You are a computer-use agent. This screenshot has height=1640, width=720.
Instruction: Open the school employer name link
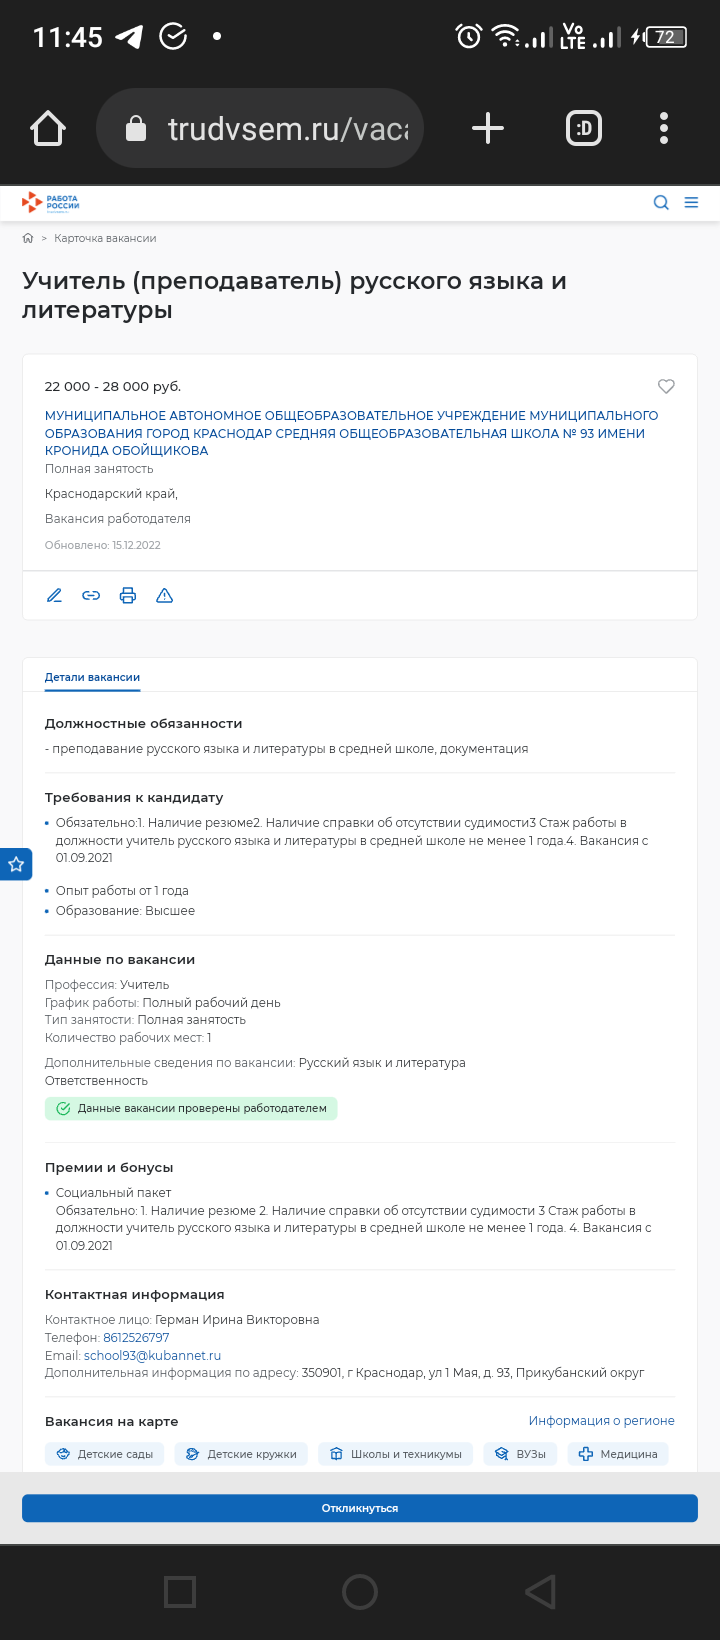click(x=352, y=433)
